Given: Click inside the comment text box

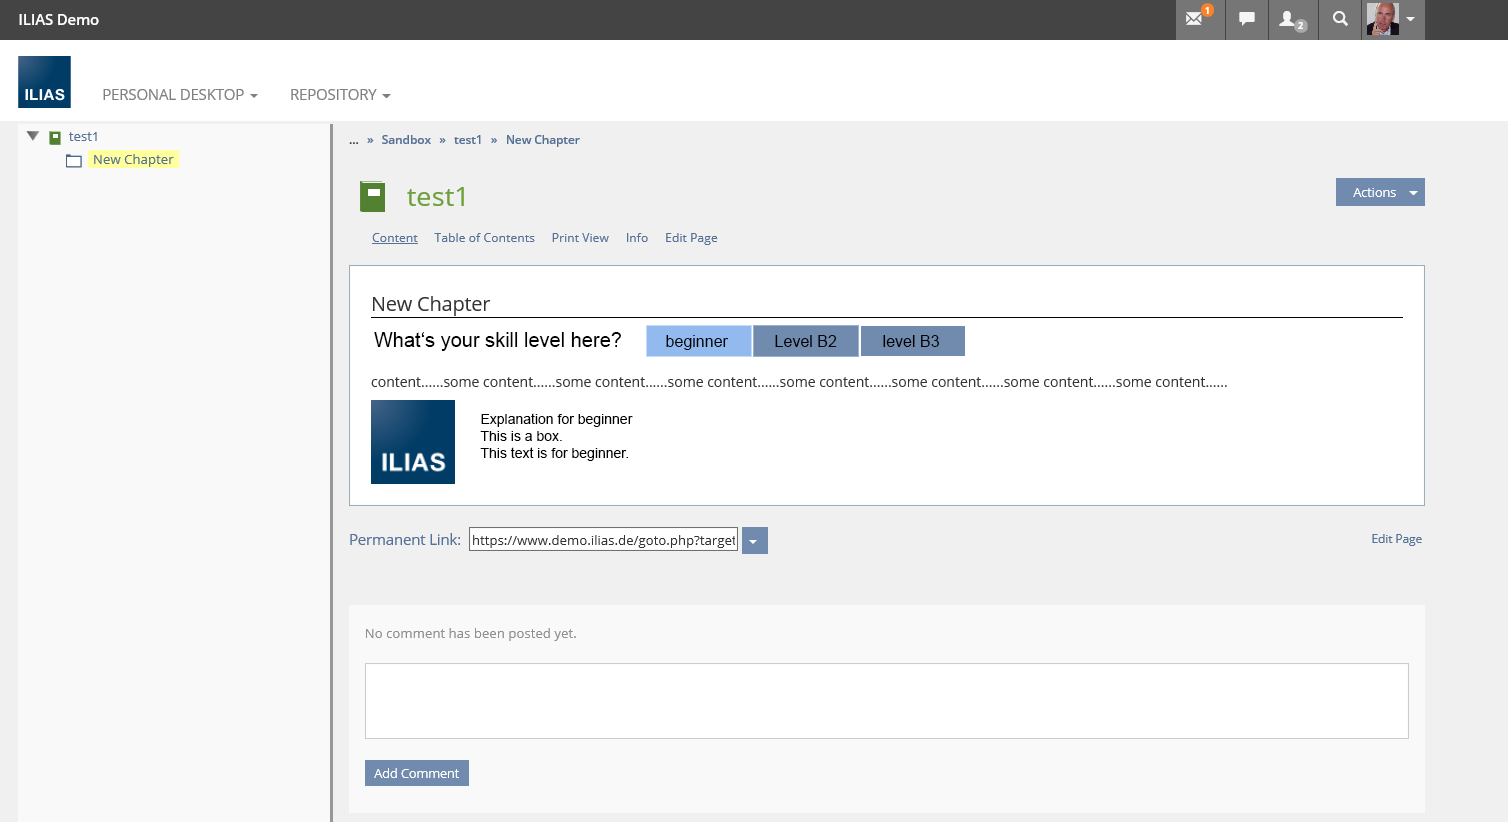Looking at the screenshot, I should [x=886, y=700].
